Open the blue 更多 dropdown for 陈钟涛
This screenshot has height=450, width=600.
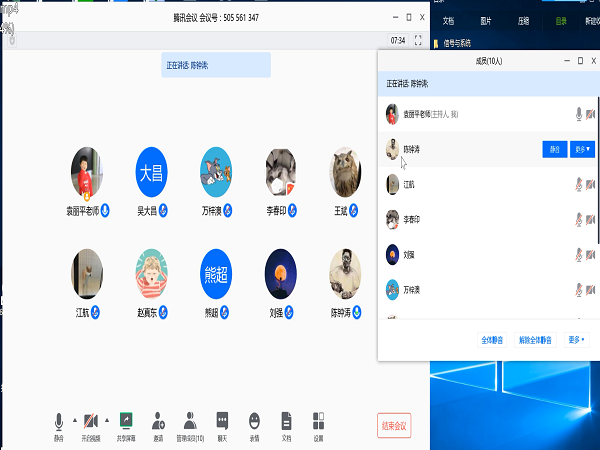[x=582, y=149]
